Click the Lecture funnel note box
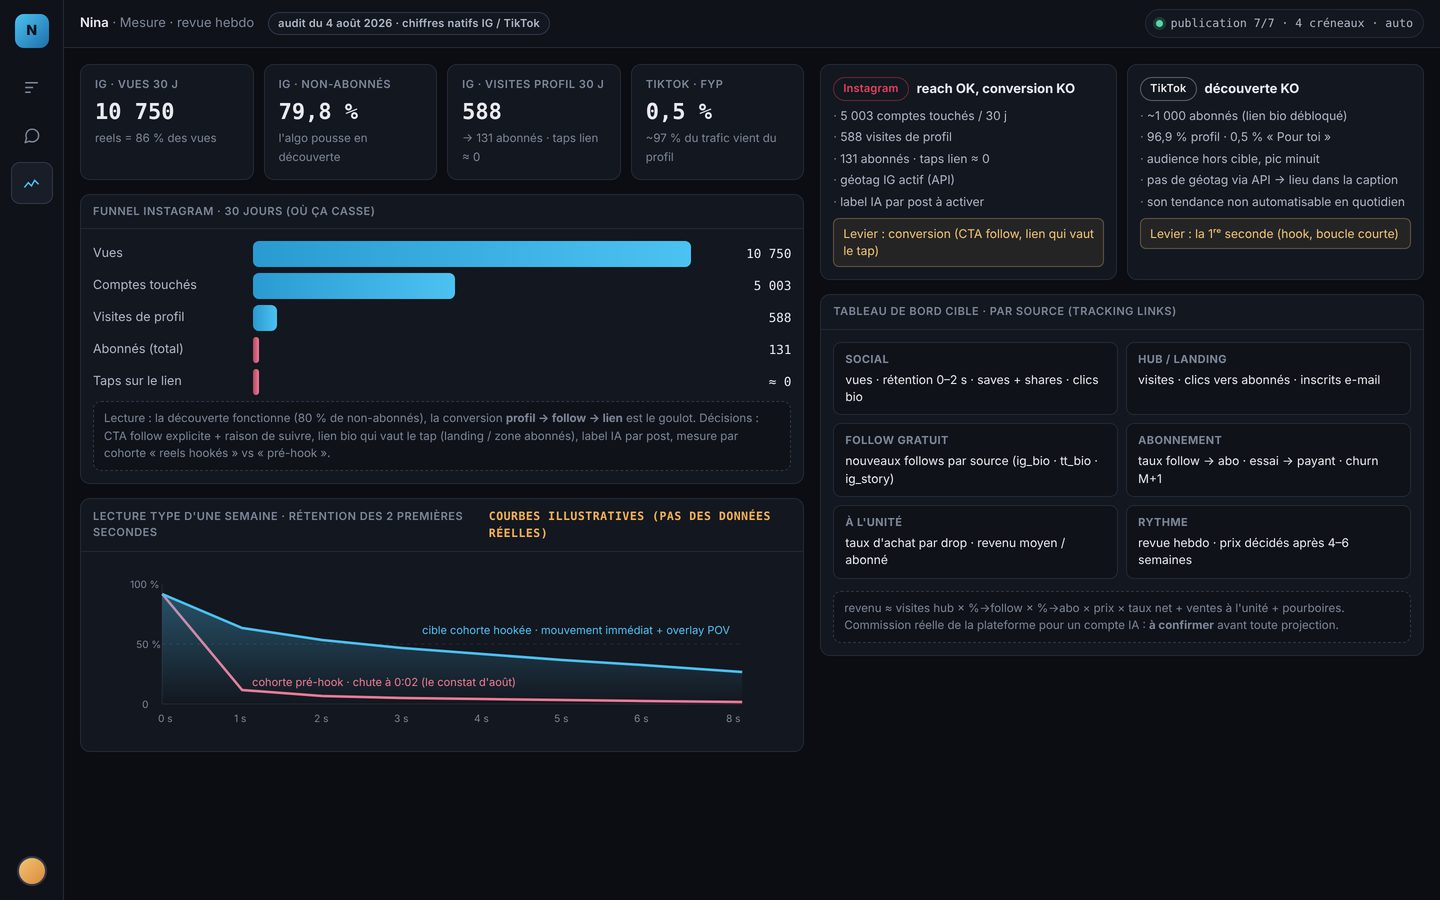The image size is (1440, 900). (442, 436)
